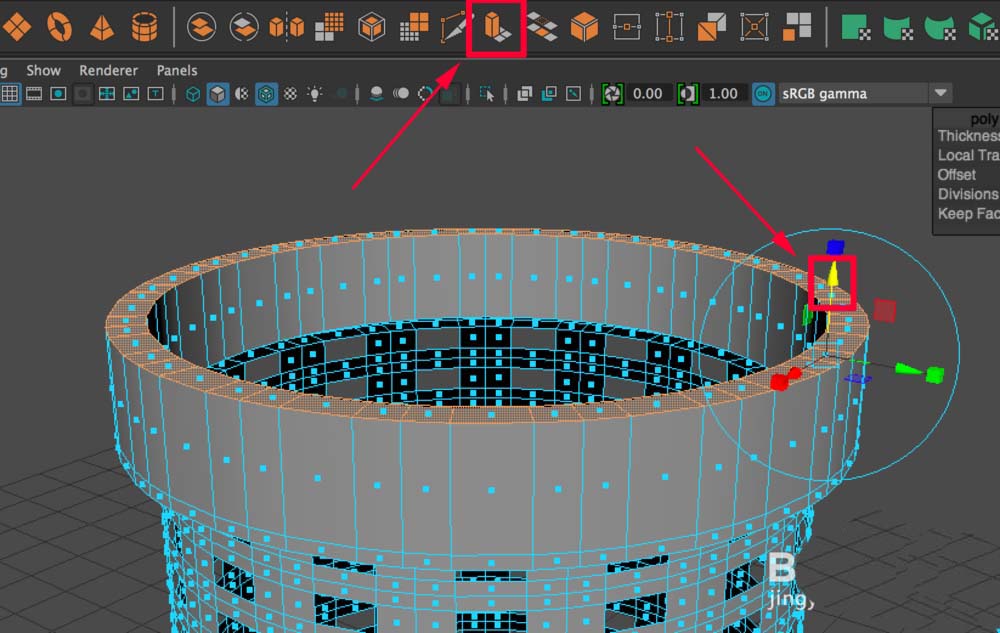The width and height of the screenshot is (1000, 633).
Task: Open the Show panel menu
Action: point(43,70)
